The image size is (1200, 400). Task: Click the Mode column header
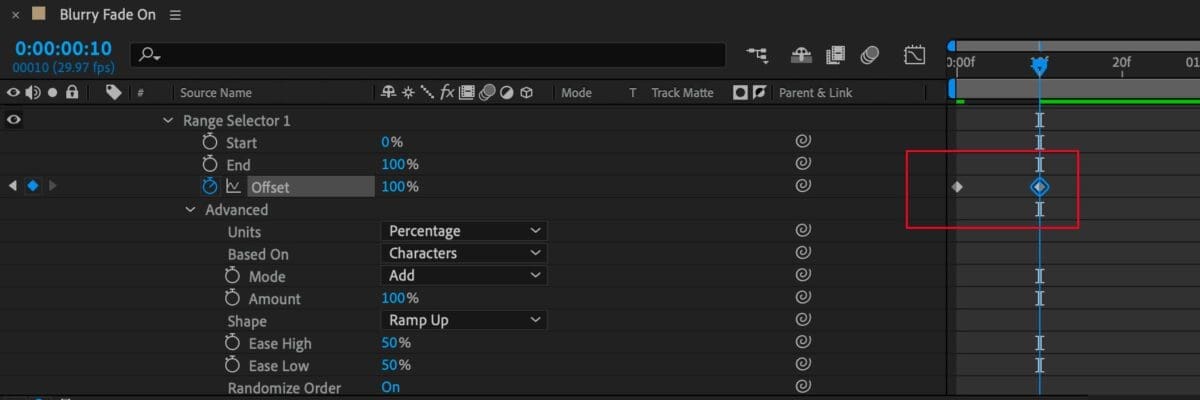(577, 93)
